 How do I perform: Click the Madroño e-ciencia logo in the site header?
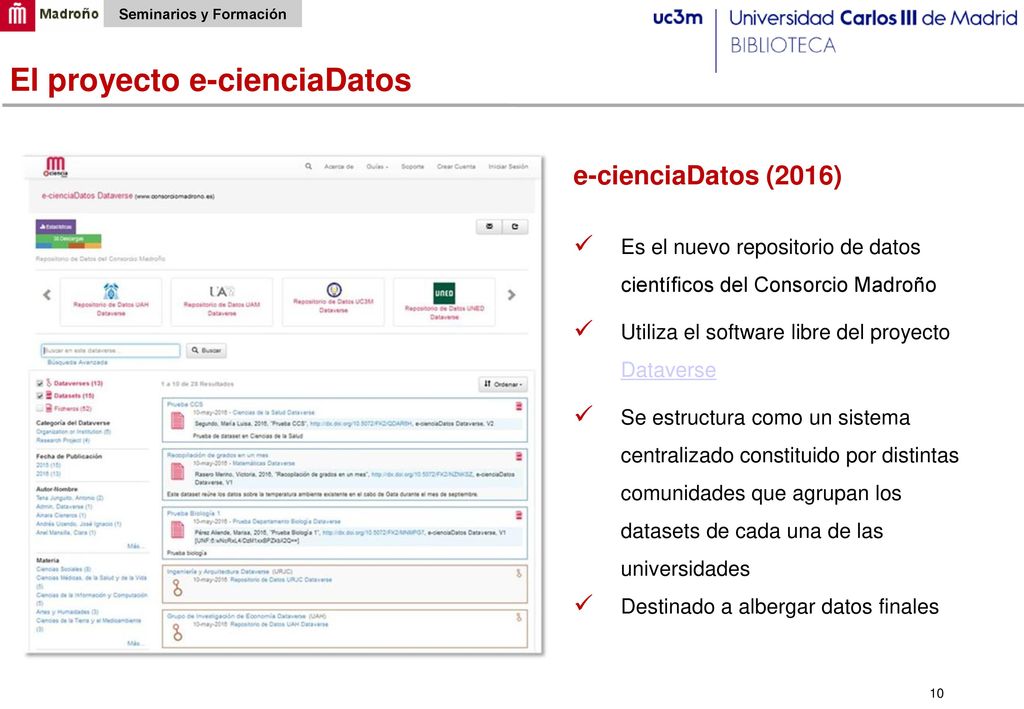coord(56,166)
